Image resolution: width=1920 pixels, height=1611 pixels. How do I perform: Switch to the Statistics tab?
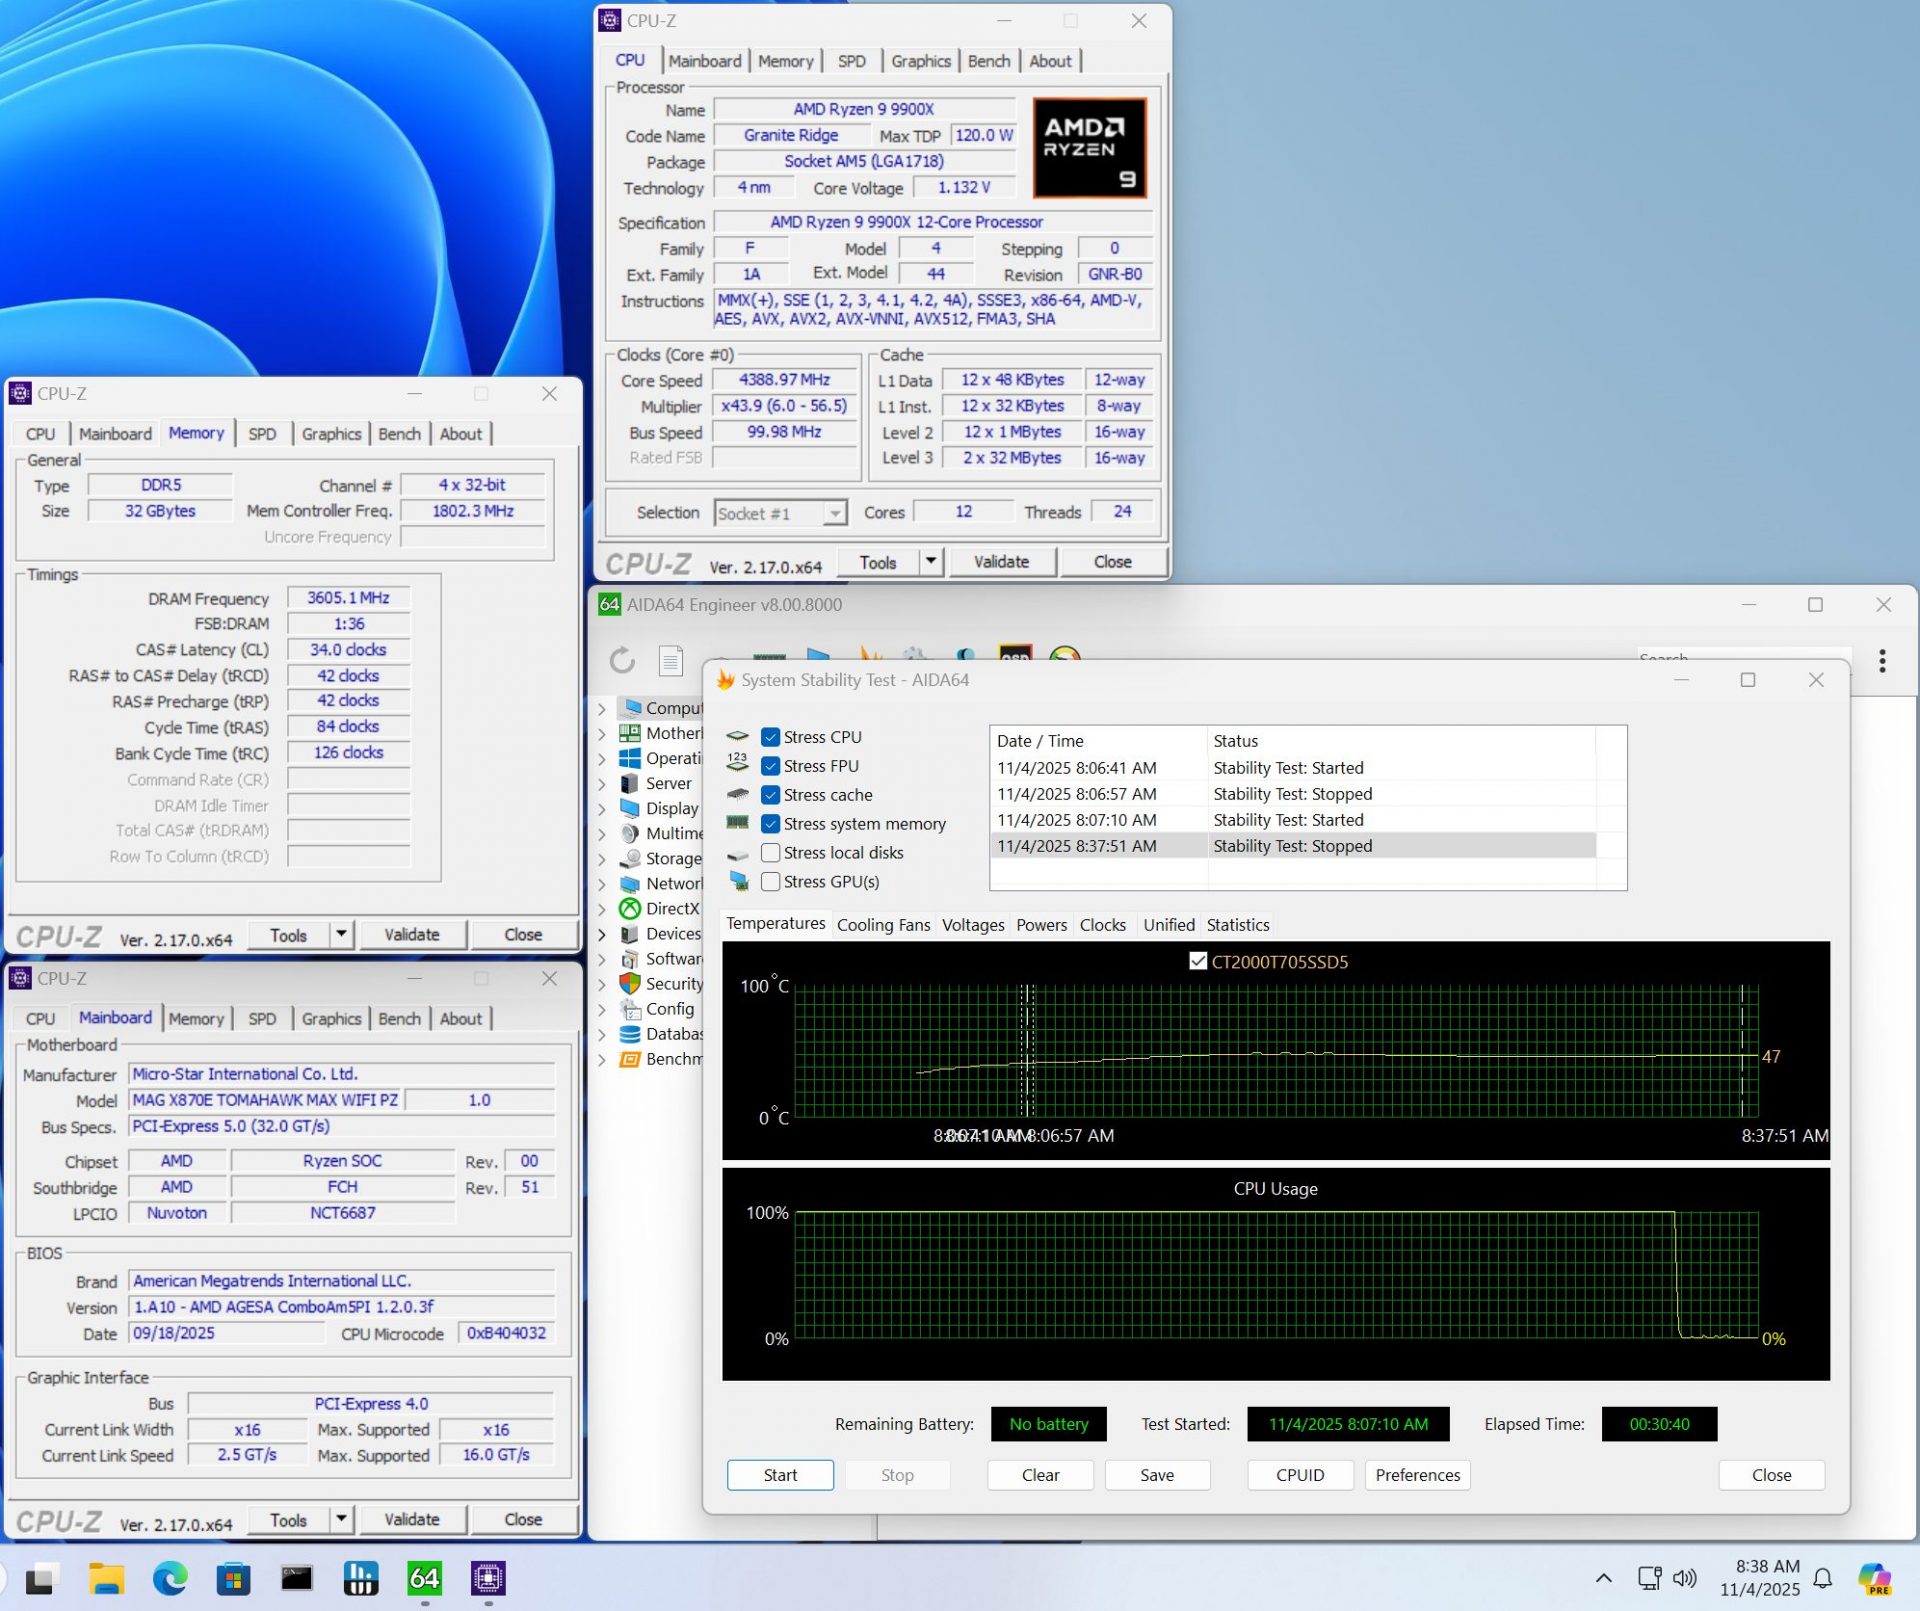1238,925
